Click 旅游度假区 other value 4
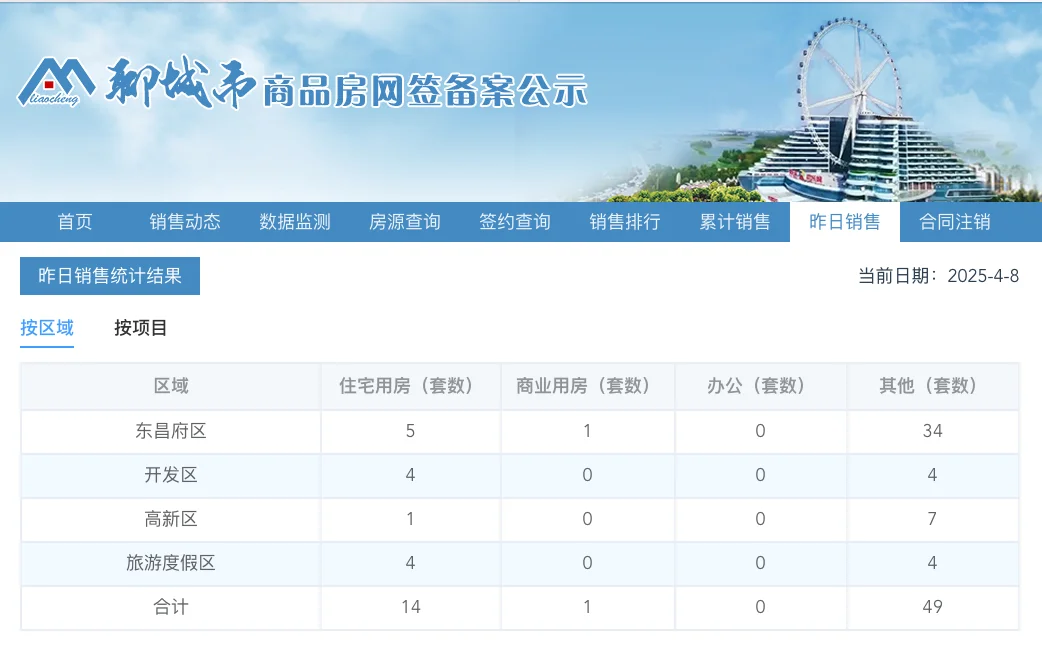This screenshot has height=646, width=1042. [x=932, y=563]
